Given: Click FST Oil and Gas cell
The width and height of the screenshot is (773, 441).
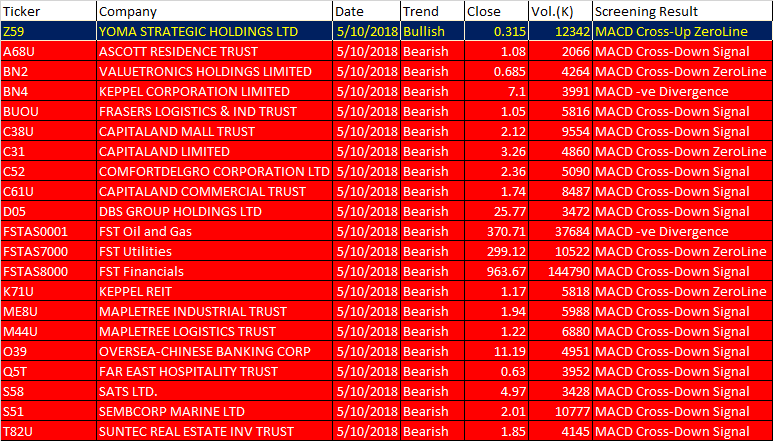Looking at the screenshot, I should point(214,232).
